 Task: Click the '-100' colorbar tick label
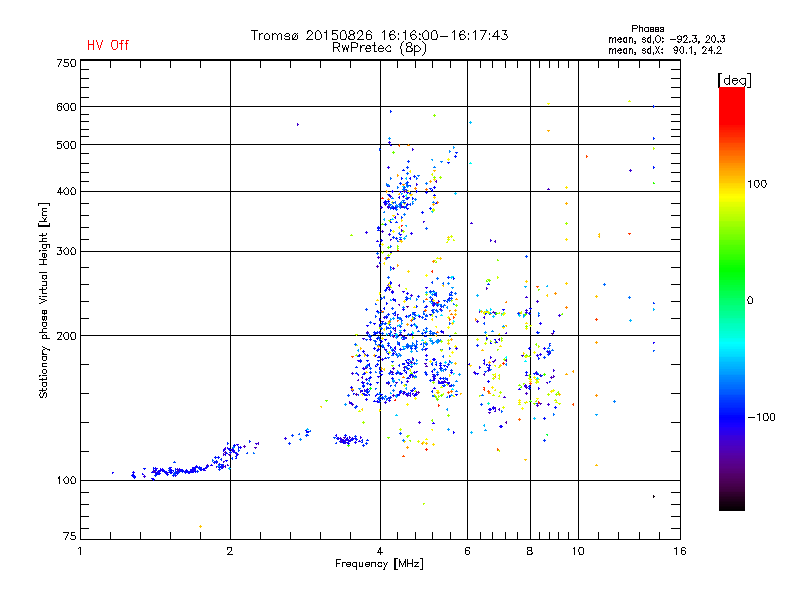point(761,417)
